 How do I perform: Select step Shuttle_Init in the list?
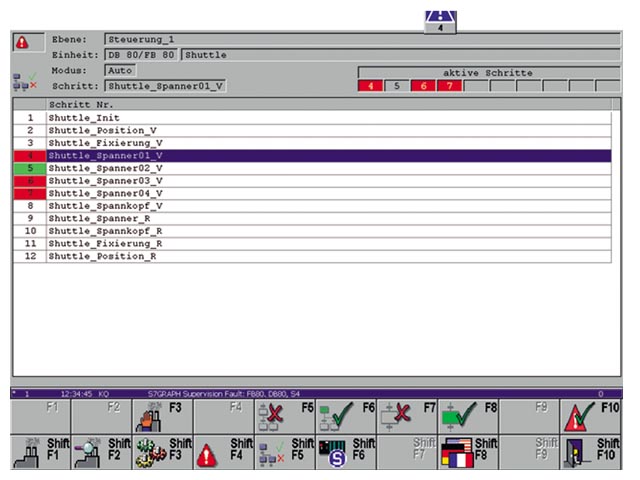pos(328,118)
